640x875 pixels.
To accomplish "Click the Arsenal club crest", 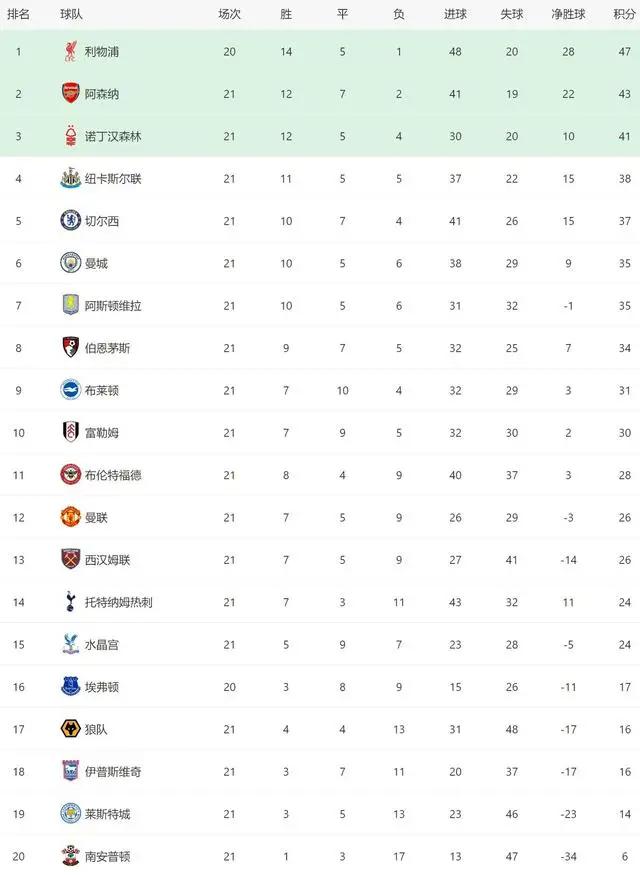I will coord(70,93).
